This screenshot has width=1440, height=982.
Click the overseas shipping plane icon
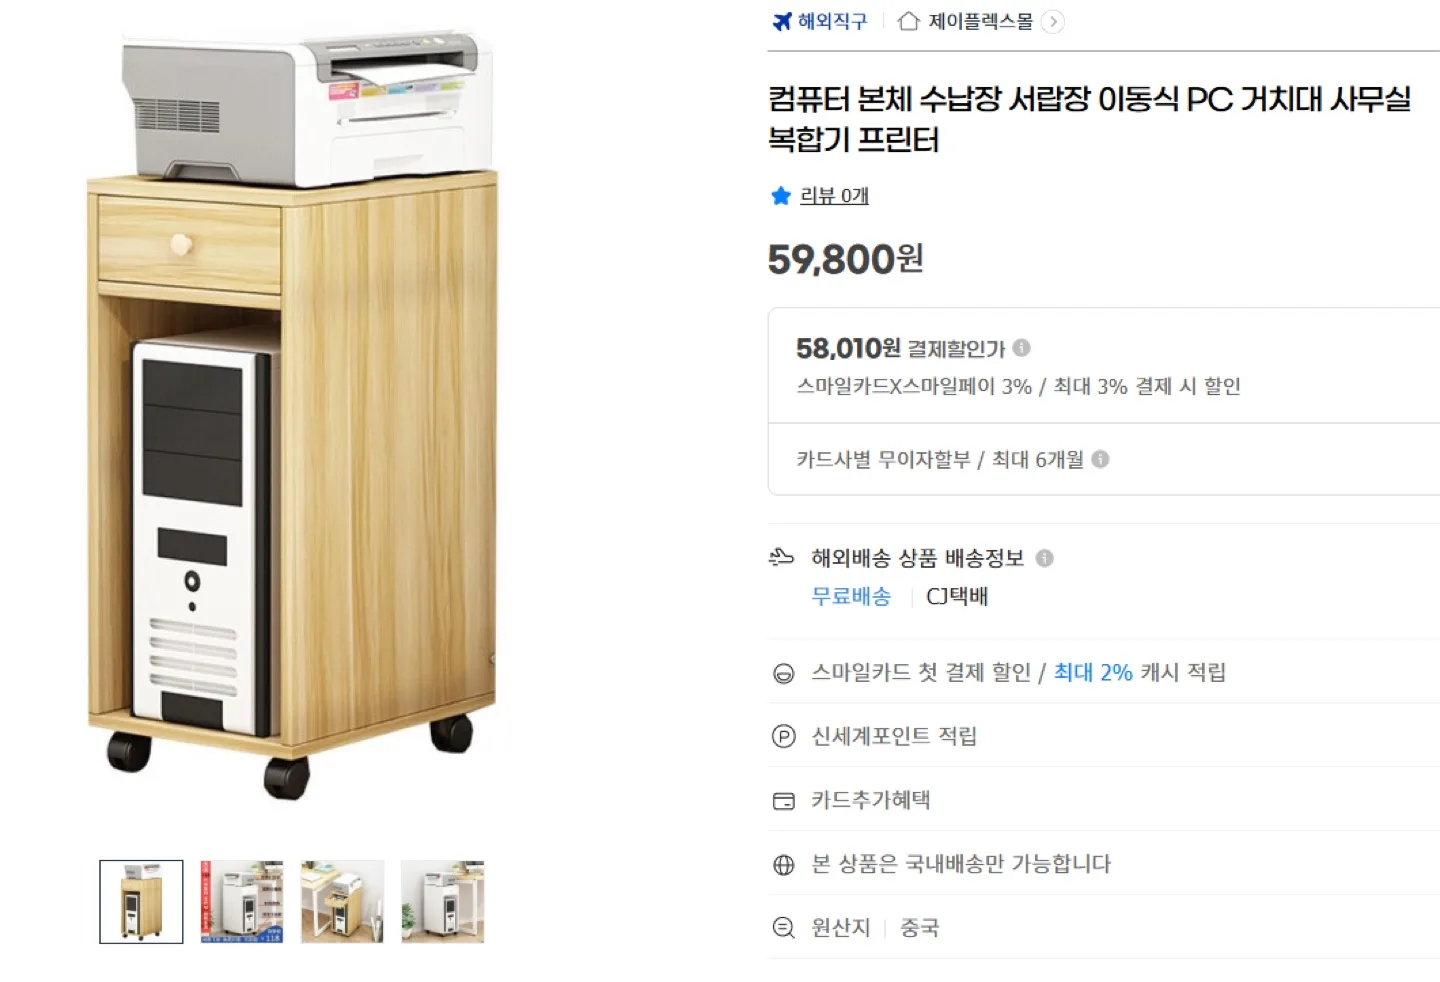click(x=781, y=557)
